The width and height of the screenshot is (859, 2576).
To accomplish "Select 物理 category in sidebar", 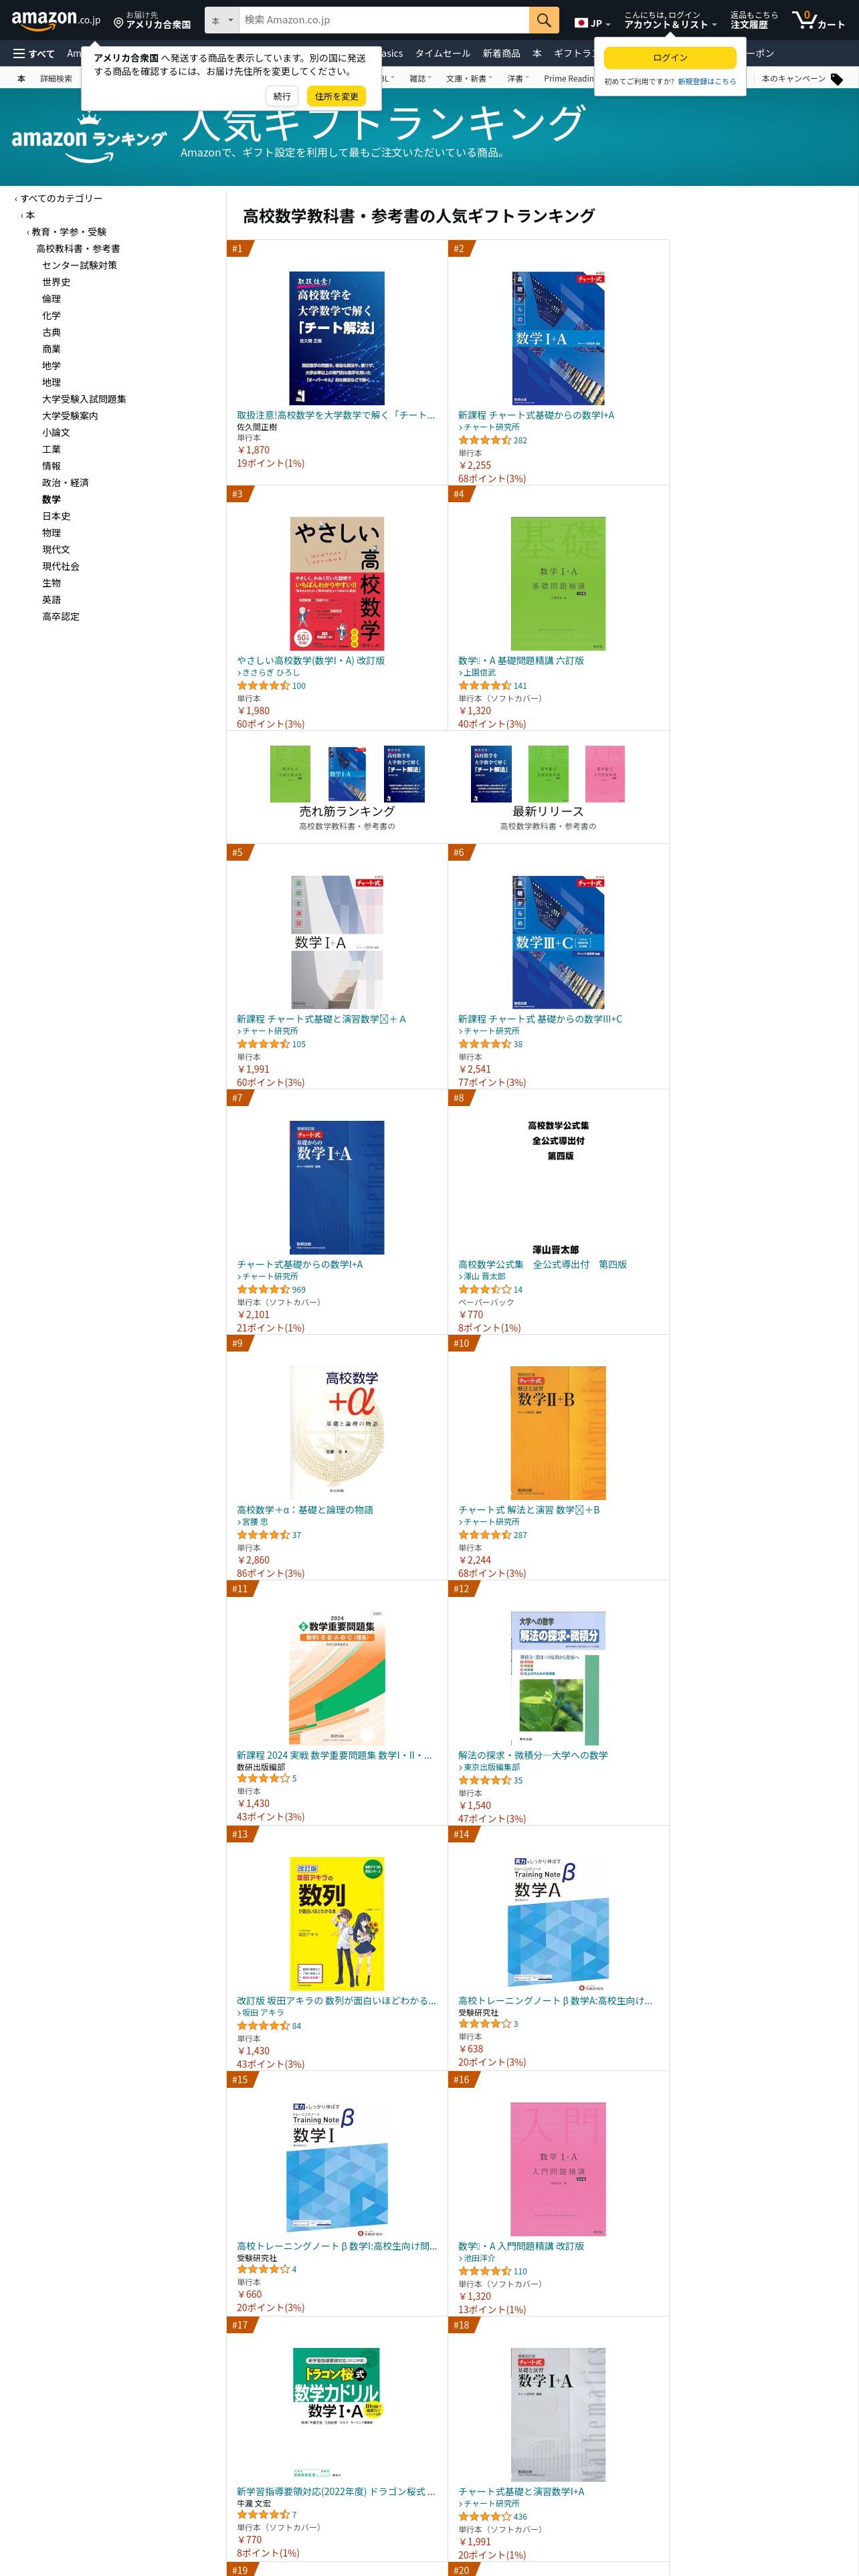I will (x=51, y=533).
